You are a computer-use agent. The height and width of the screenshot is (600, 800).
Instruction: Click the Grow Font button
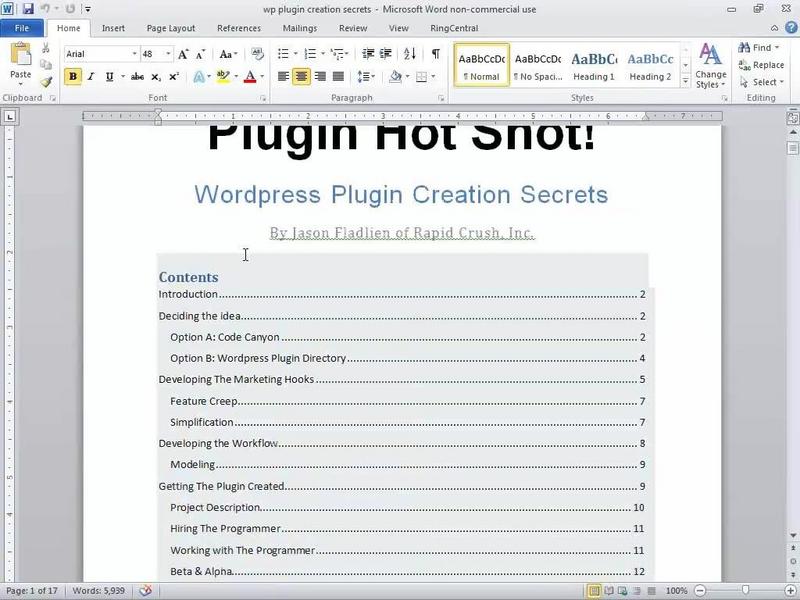pyautogui.click(x=183, y=54)
